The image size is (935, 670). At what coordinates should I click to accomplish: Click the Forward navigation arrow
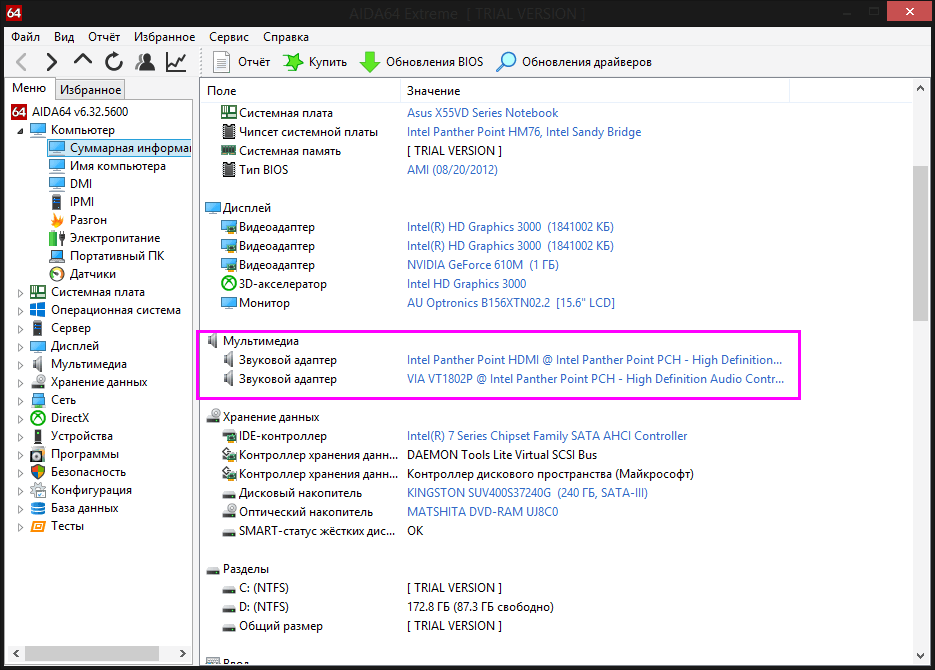[x=51, y=62]
